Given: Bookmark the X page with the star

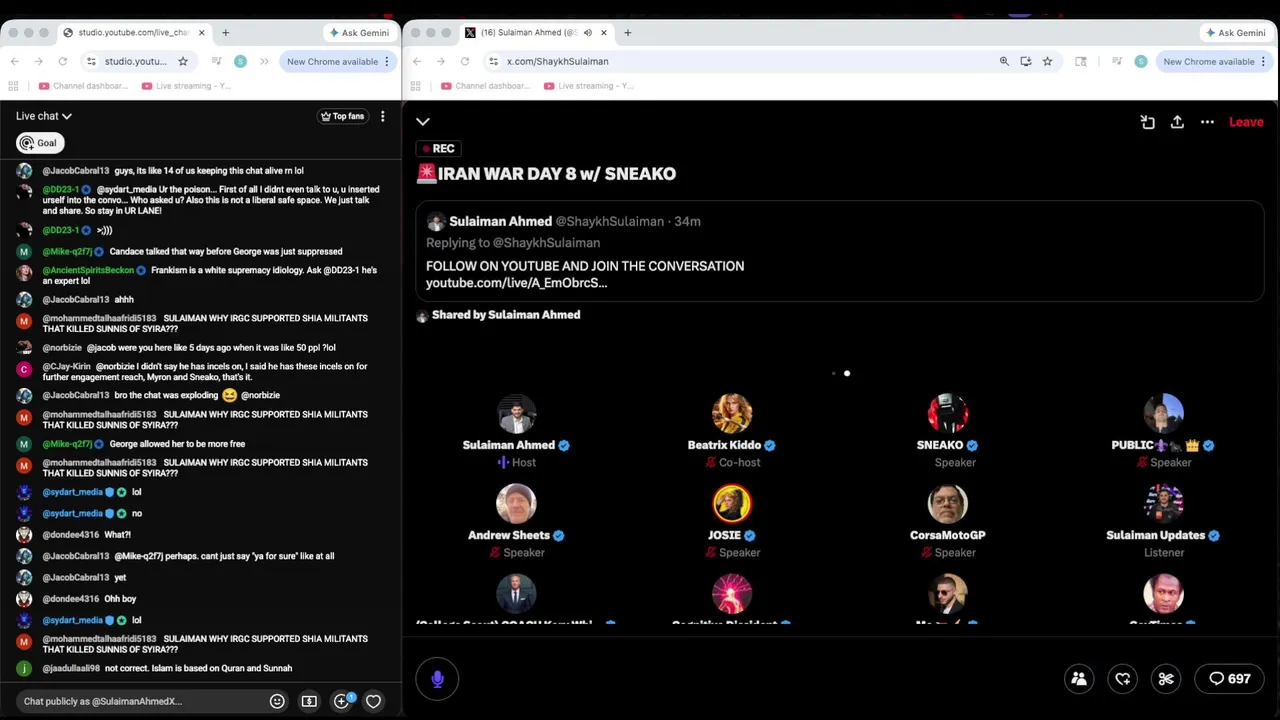Looking at the screenshot, I should 1047,61.
